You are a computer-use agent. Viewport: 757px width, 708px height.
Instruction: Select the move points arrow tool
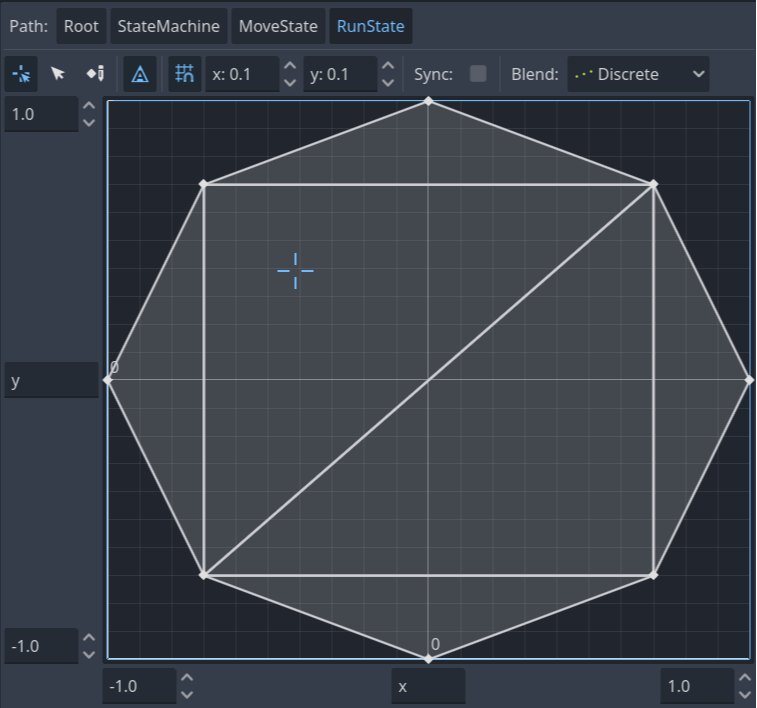(x=58, y=74)
